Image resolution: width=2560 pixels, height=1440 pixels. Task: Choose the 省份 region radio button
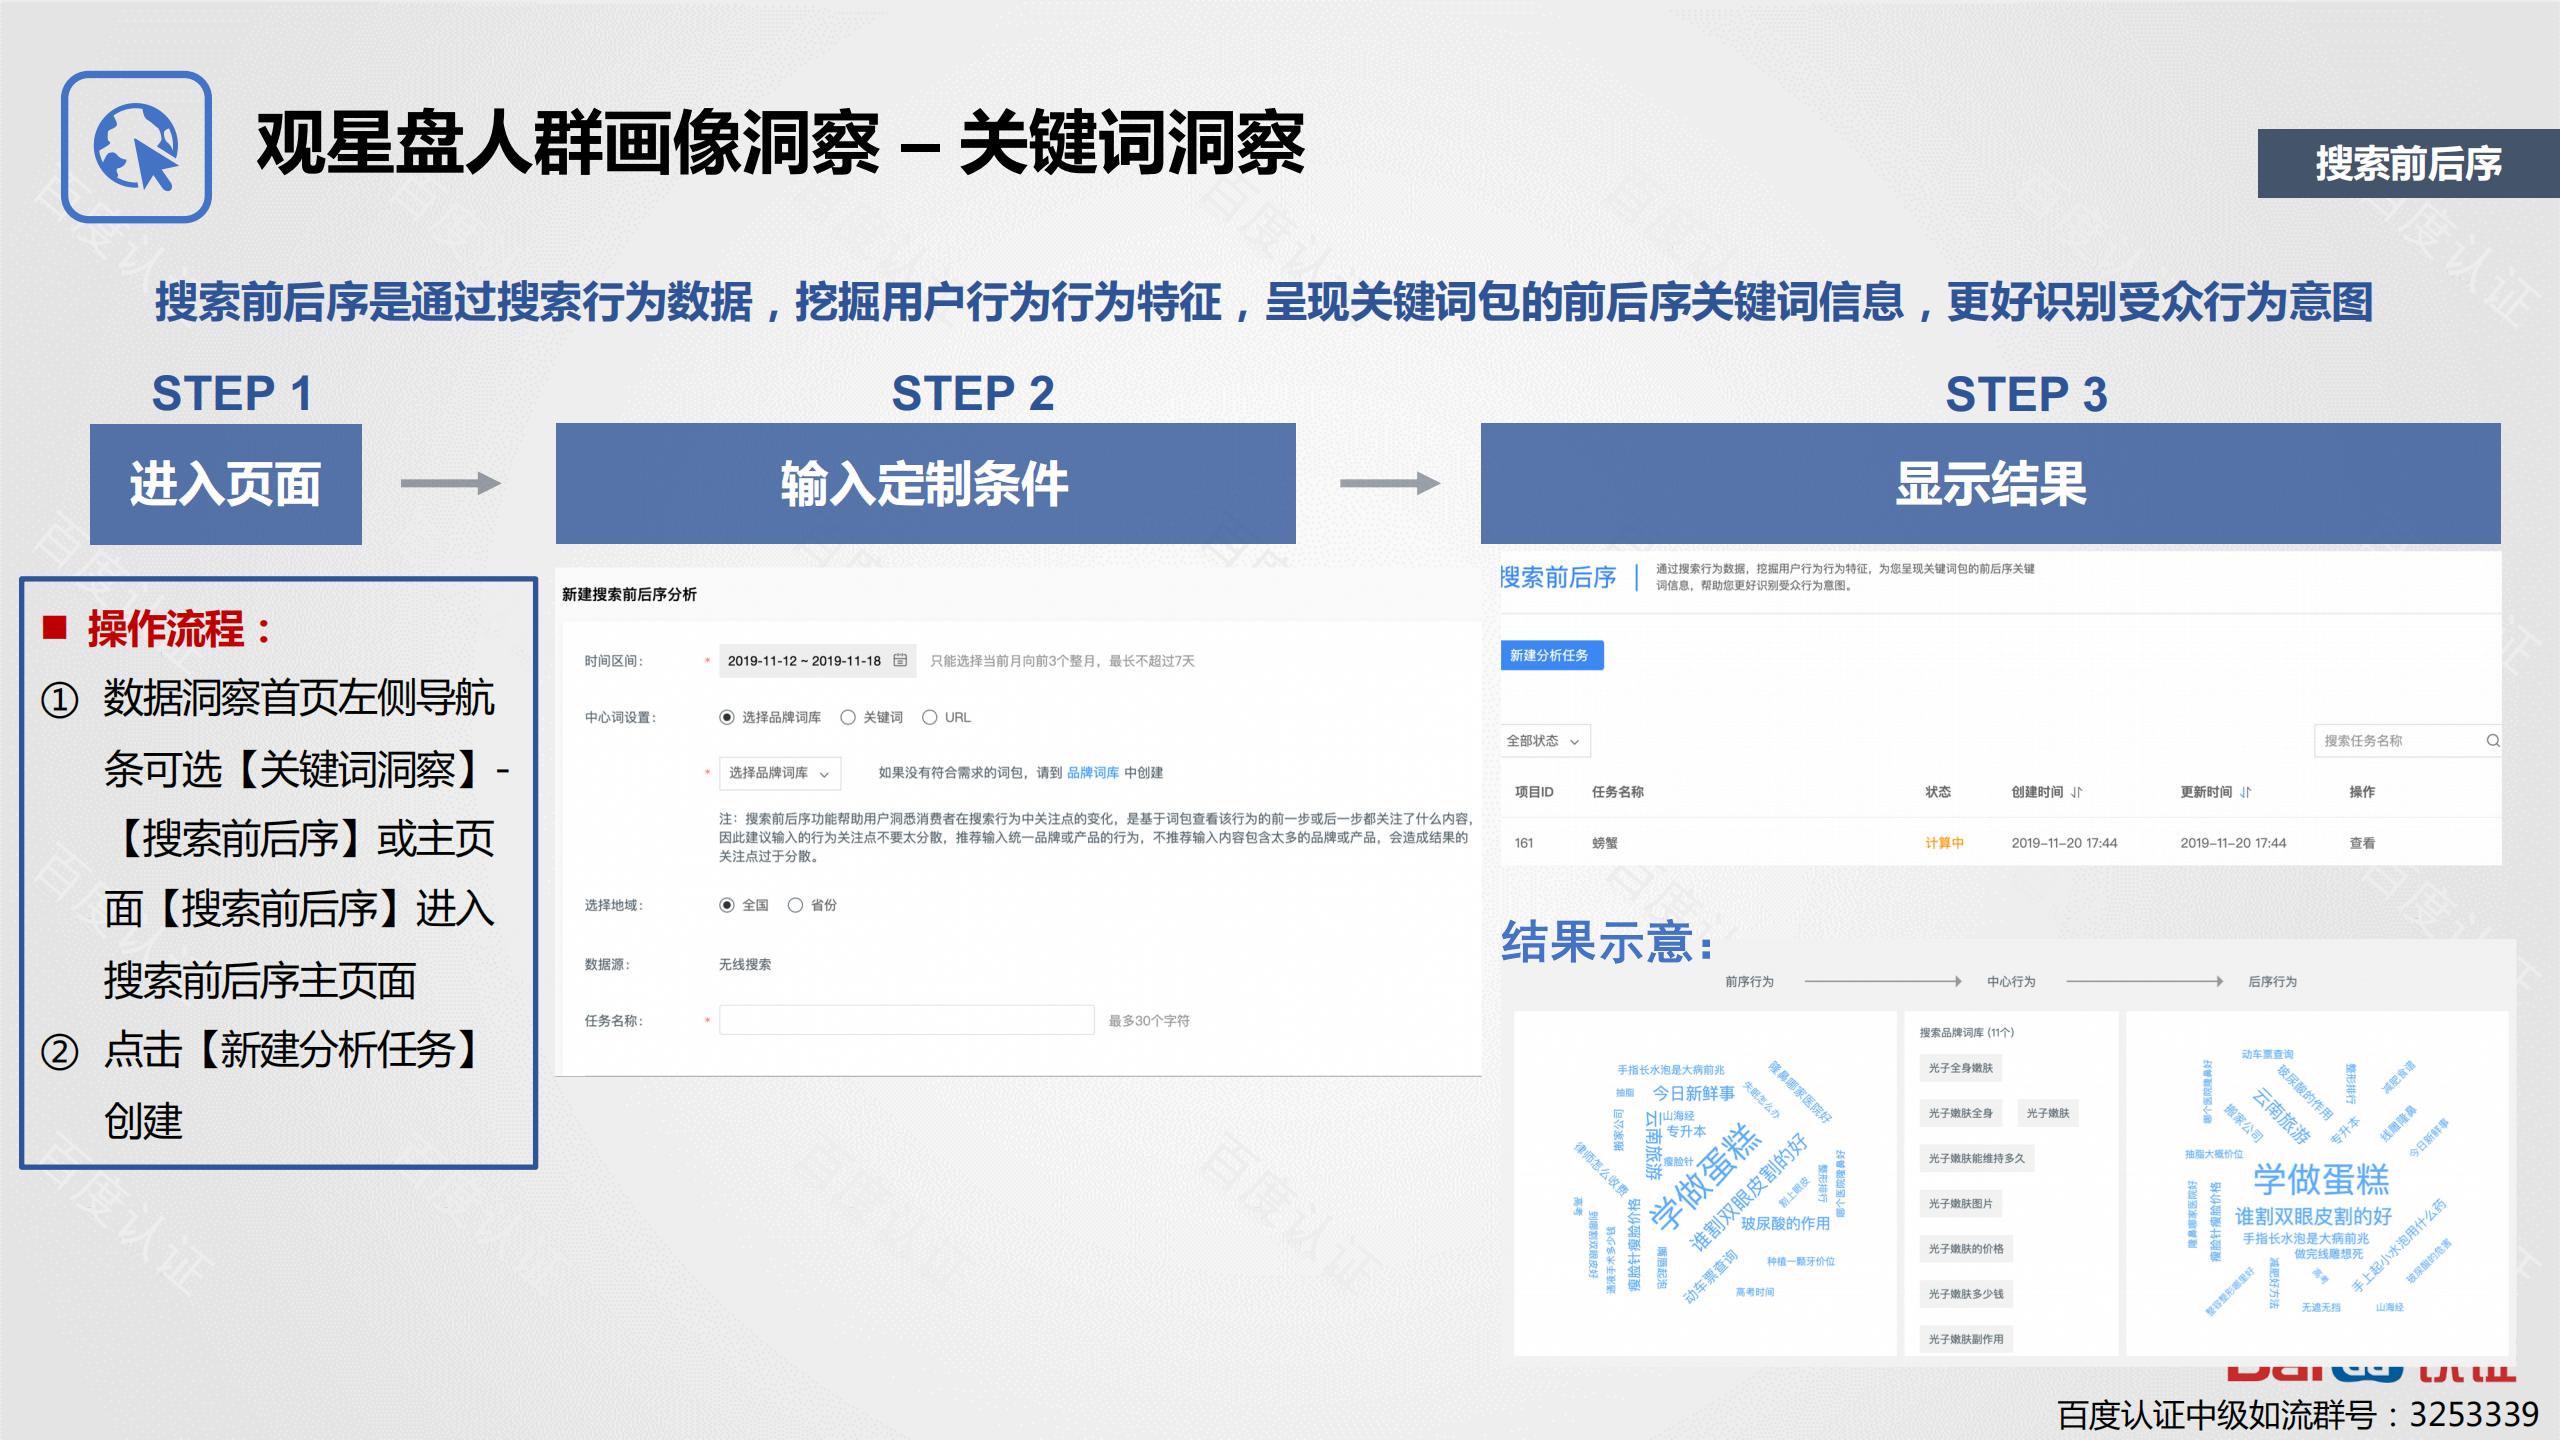tap(795, 905)
